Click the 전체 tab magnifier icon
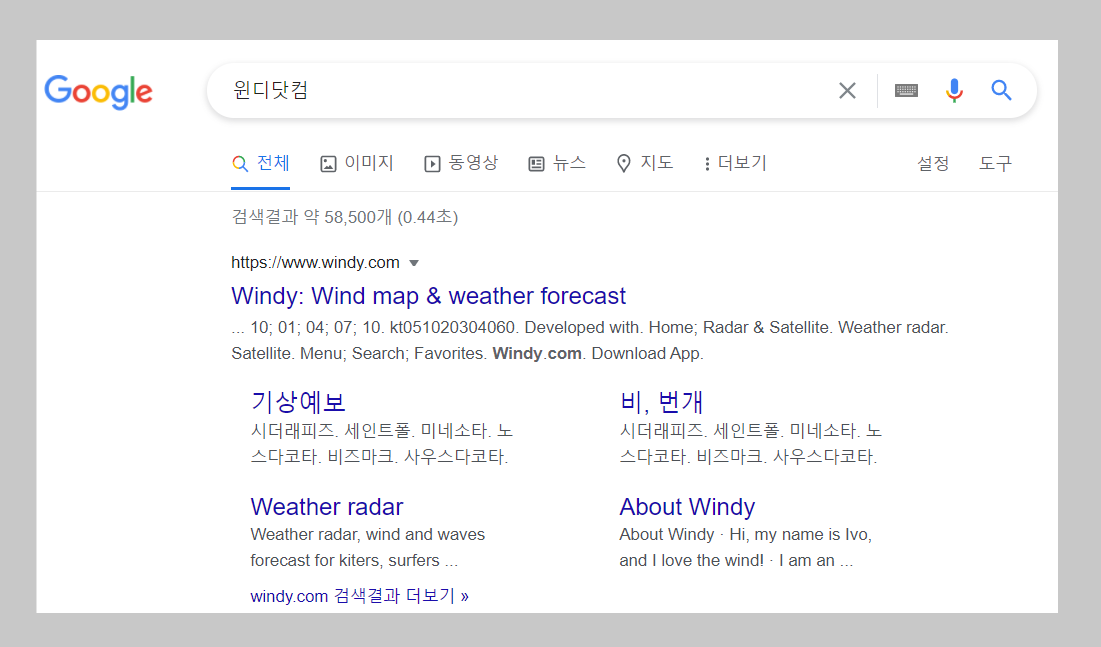This screenshot has width=1101, height=647. (x=240, y=164)
